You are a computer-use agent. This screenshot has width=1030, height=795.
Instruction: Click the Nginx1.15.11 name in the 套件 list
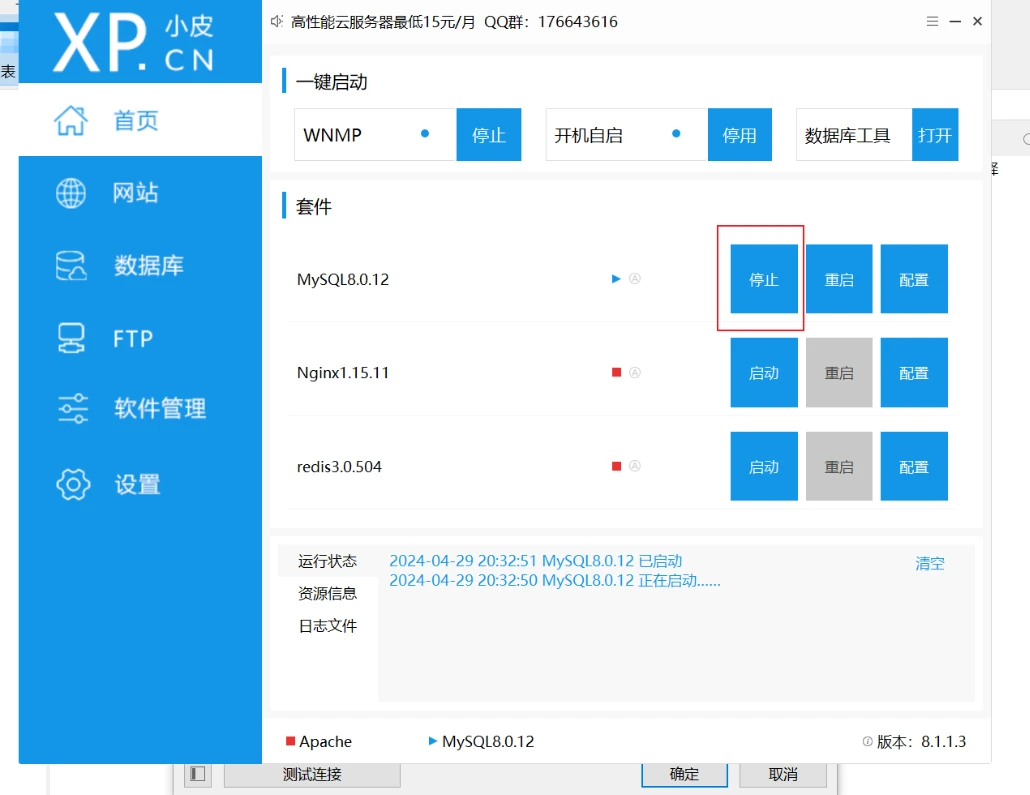coord(343,373)
